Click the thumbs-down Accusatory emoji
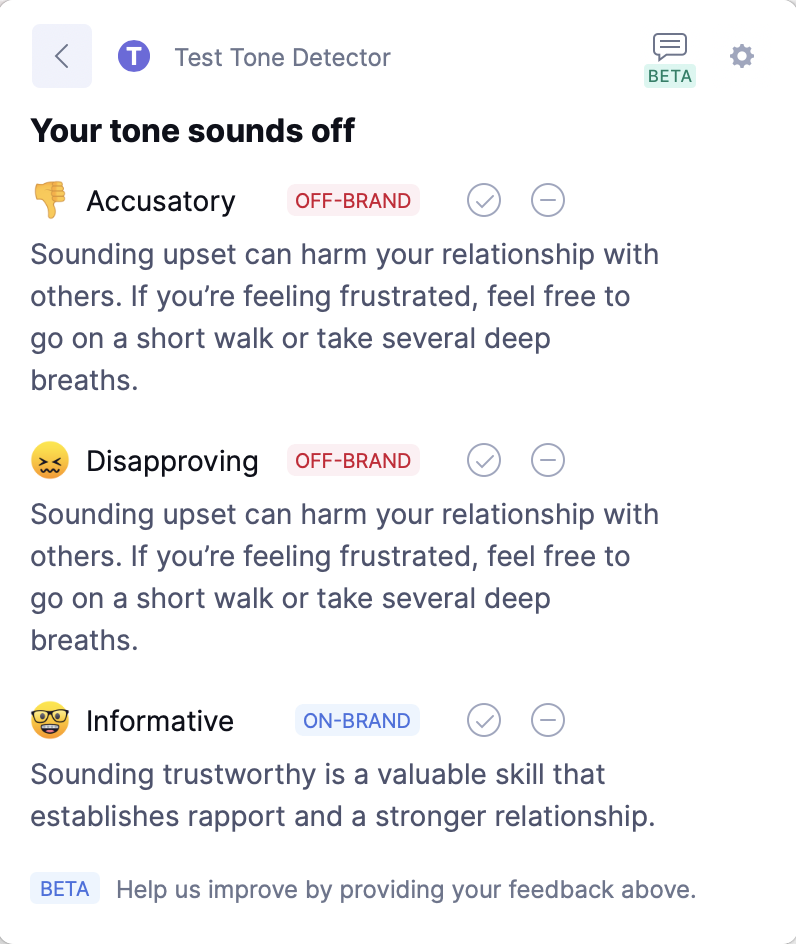 49,200
